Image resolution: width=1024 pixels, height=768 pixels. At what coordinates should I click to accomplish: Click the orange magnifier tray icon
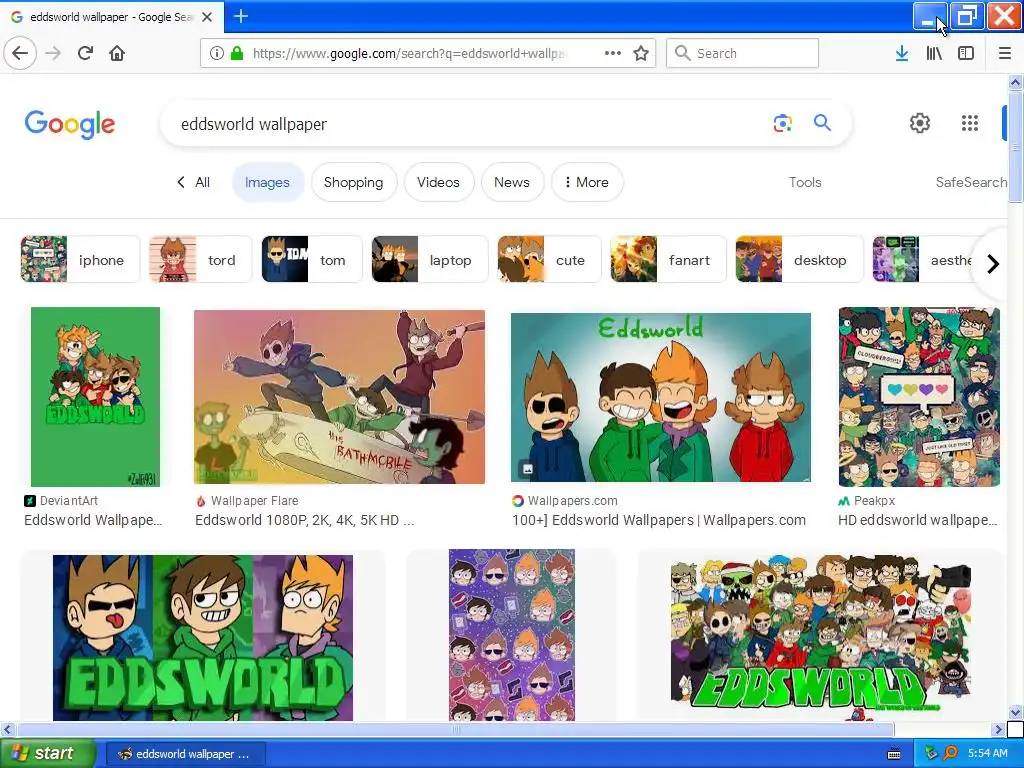point(950,754)
